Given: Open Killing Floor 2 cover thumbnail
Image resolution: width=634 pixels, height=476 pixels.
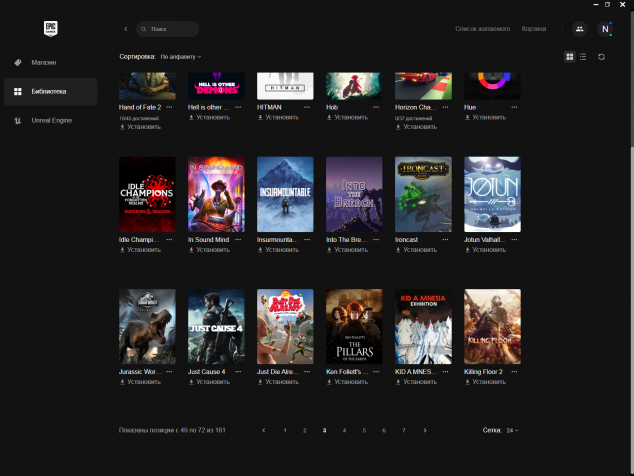Looking at the screenshot, I should [x=492, y=327].
